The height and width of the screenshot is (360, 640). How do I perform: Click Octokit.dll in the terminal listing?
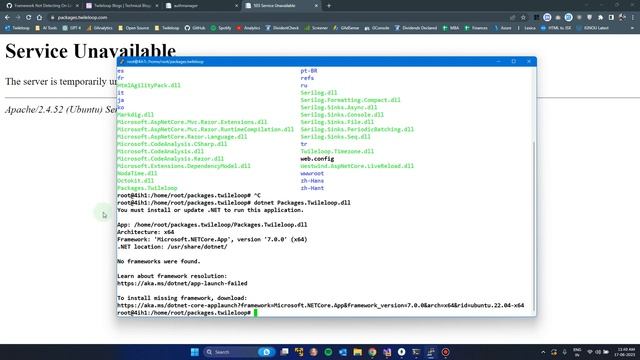pos(136,181)
